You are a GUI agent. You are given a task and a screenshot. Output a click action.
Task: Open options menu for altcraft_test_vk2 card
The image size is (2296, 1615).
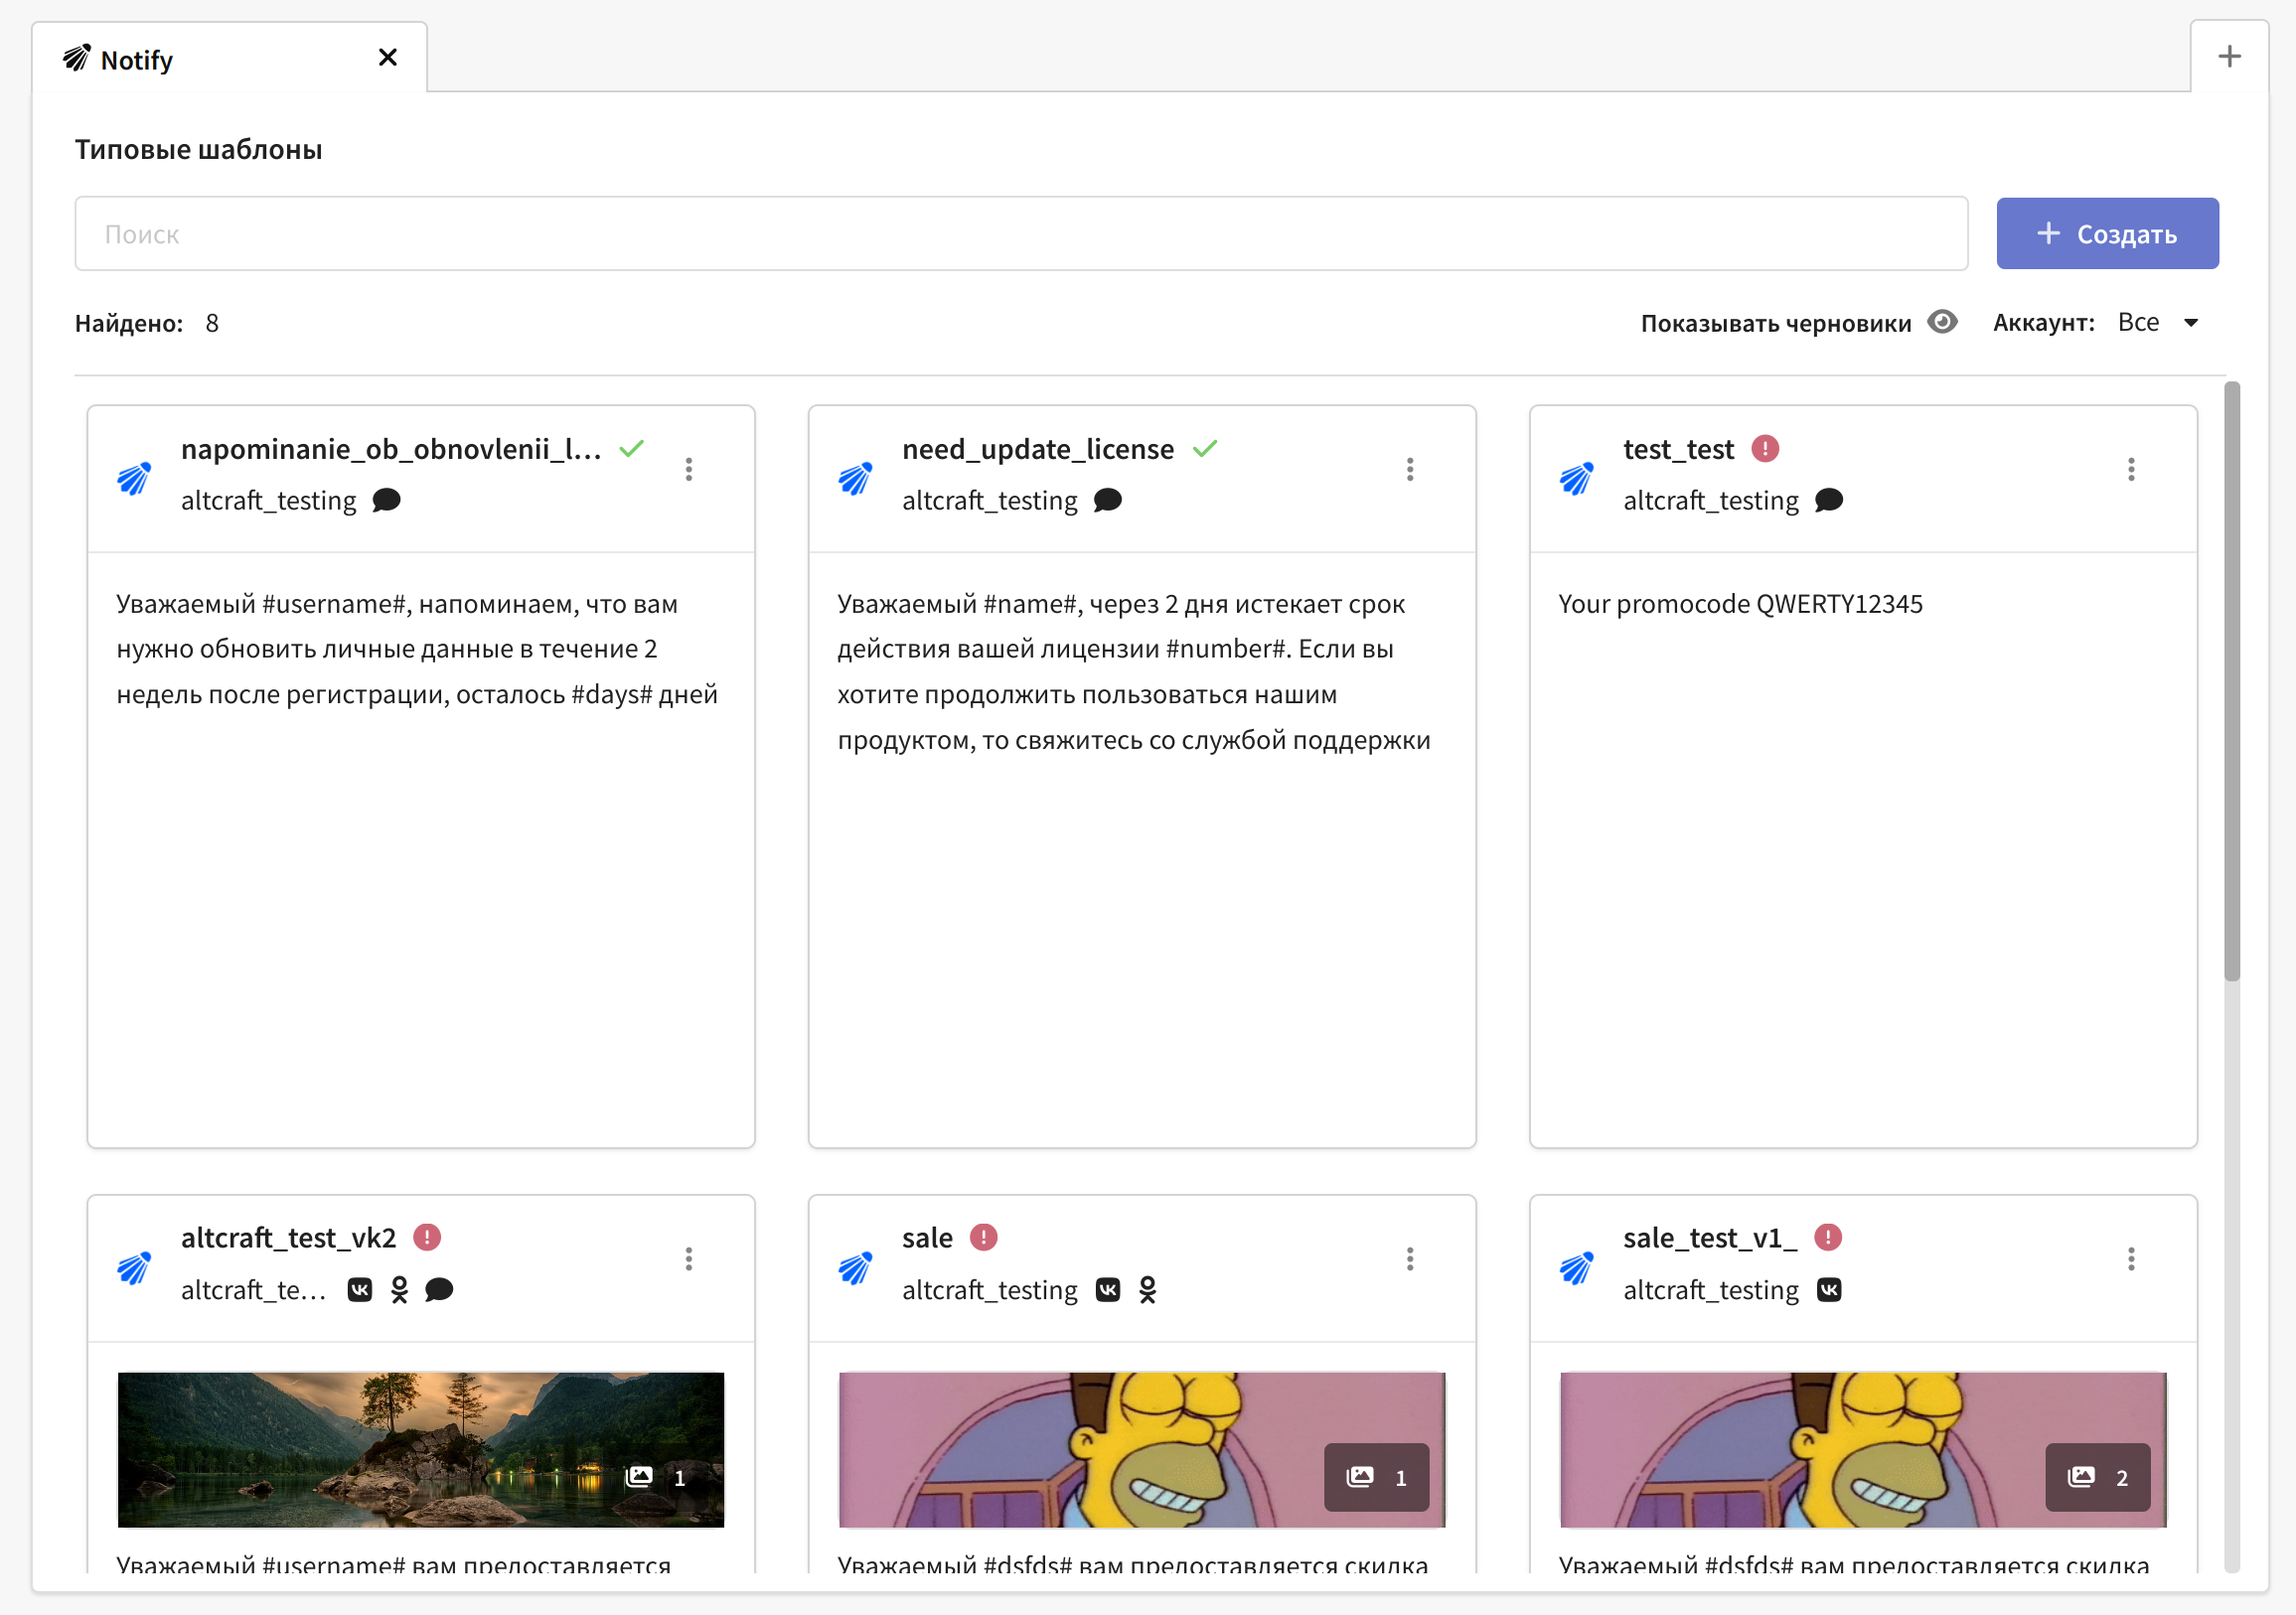[x=689, y=1258]
